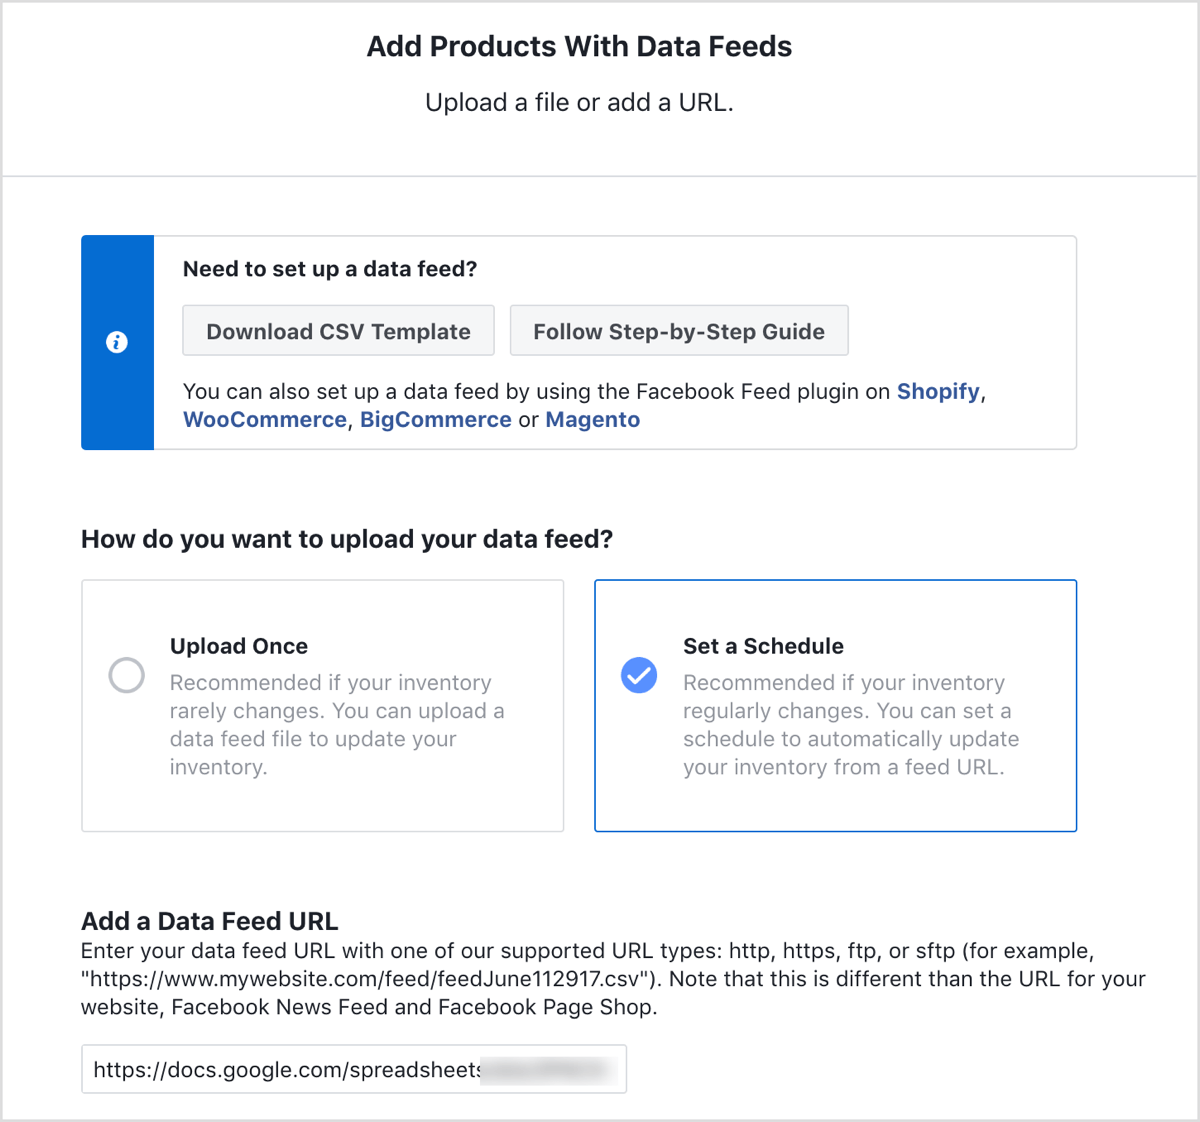Open the Follow Step-by-Step Guide button

click(679, 331)
